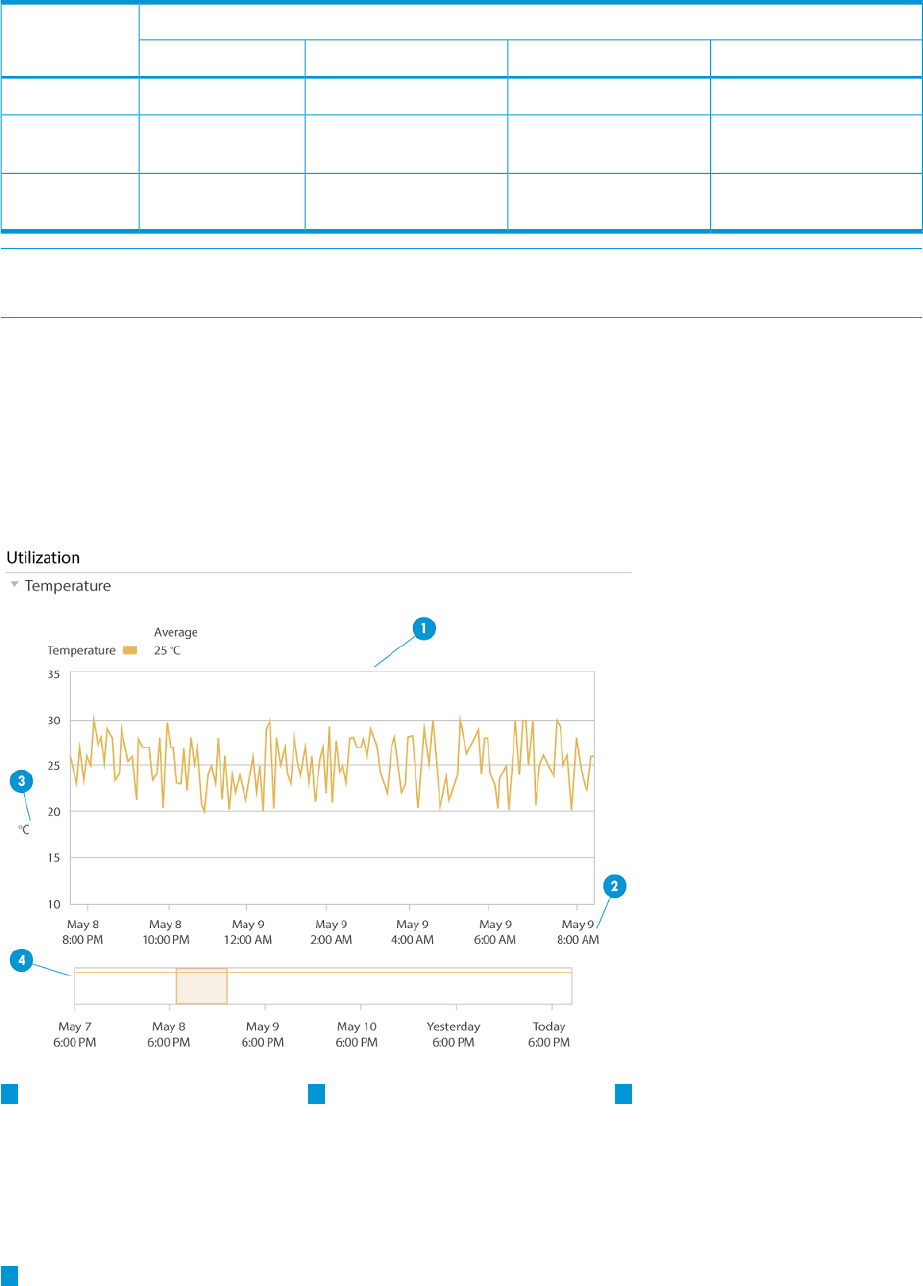Click the May 8 8:00 PM axis label
923x1286 pixels.
click(x=82, y=932)
